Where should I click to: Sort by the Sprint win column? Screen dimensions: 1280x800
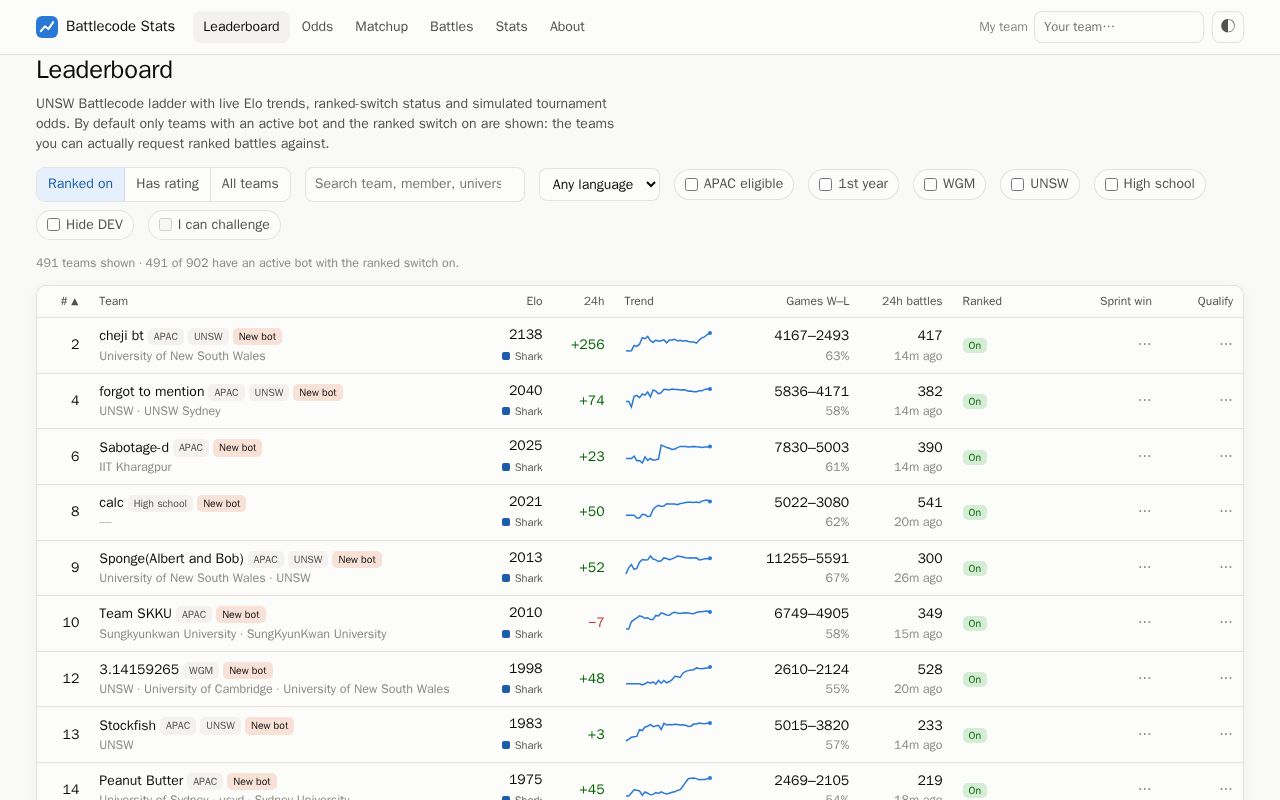(x=1125, y=301)
